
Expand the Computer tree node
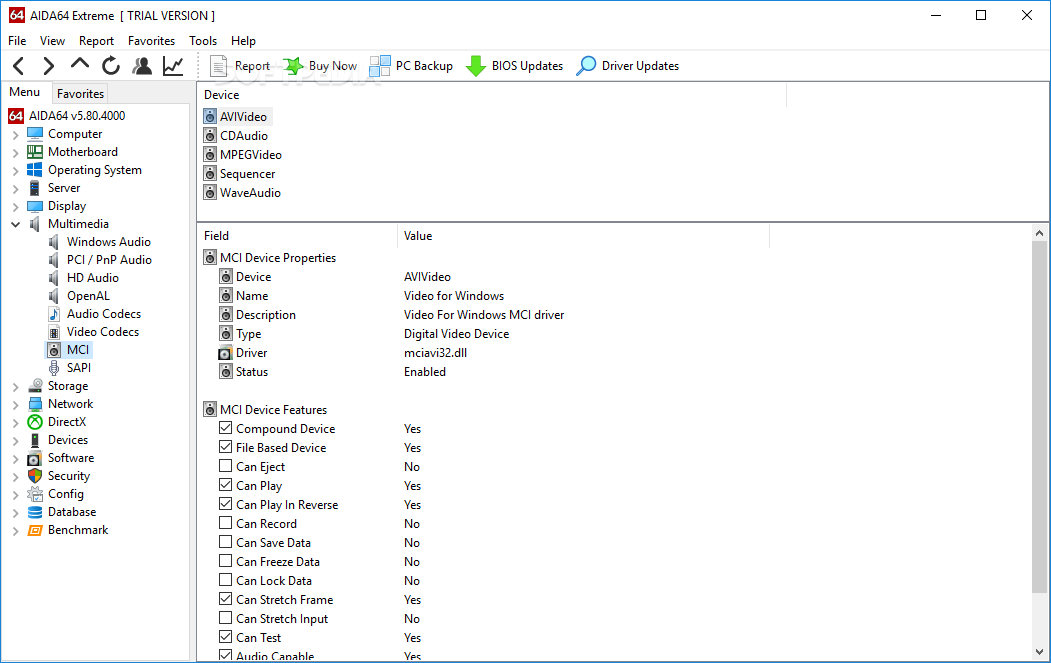pos(15,135)
